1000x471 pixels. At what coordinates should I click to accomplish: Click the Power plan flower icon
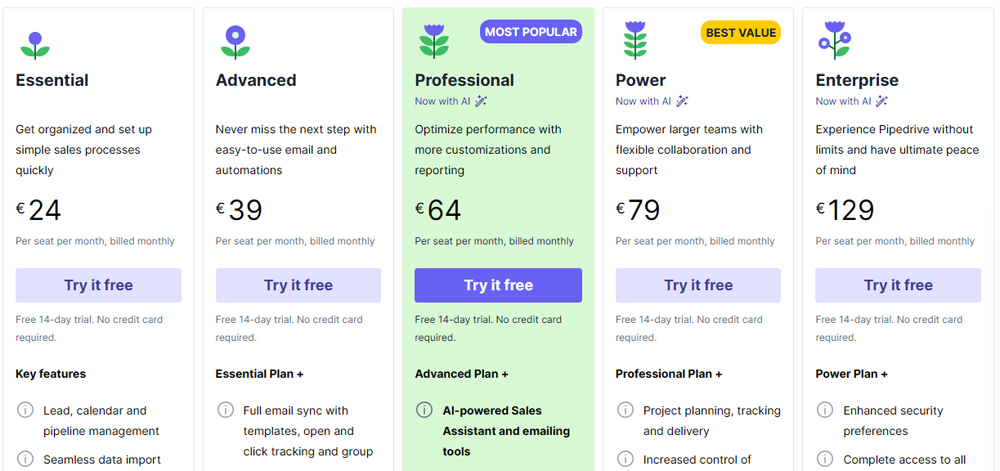pos(635,42)
